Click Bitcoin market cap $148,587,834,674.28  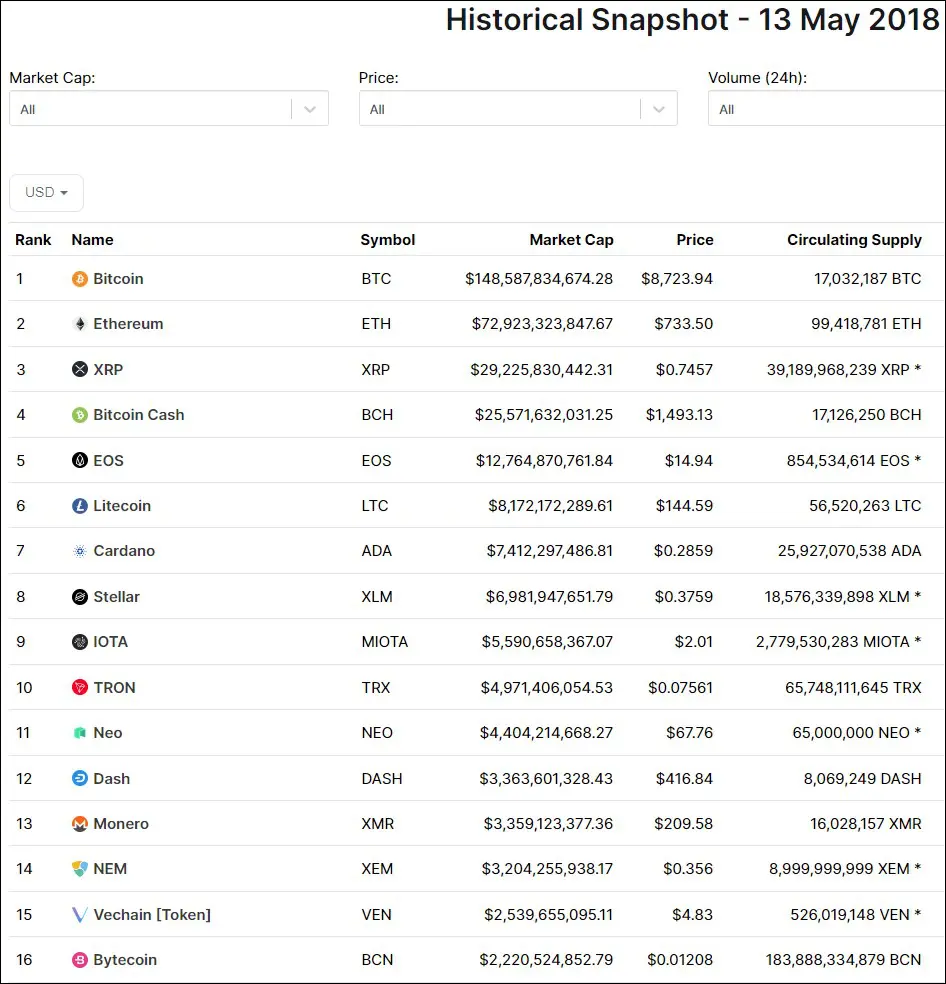pyautogui.click(x=539, y=279)
